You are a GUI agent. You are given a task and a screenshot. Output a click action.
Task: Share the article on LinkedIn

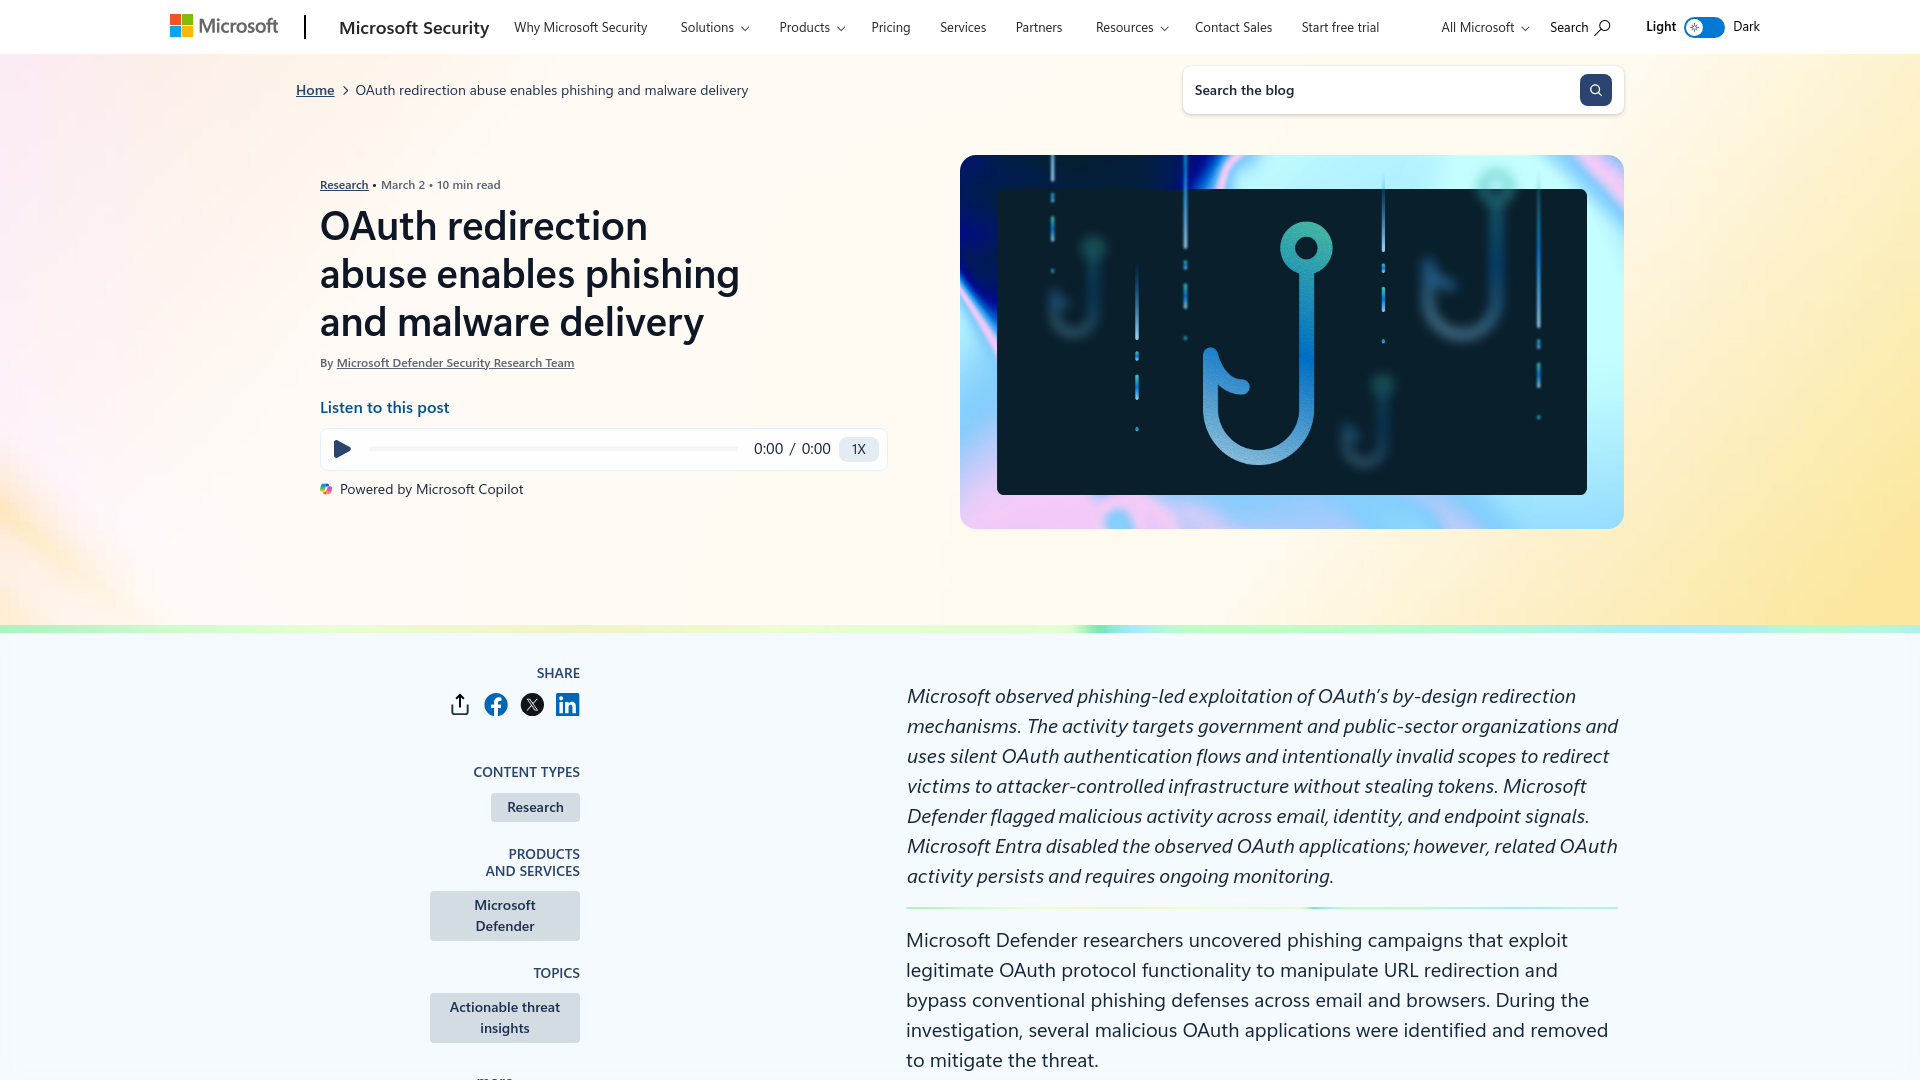(x=567, y=704)
